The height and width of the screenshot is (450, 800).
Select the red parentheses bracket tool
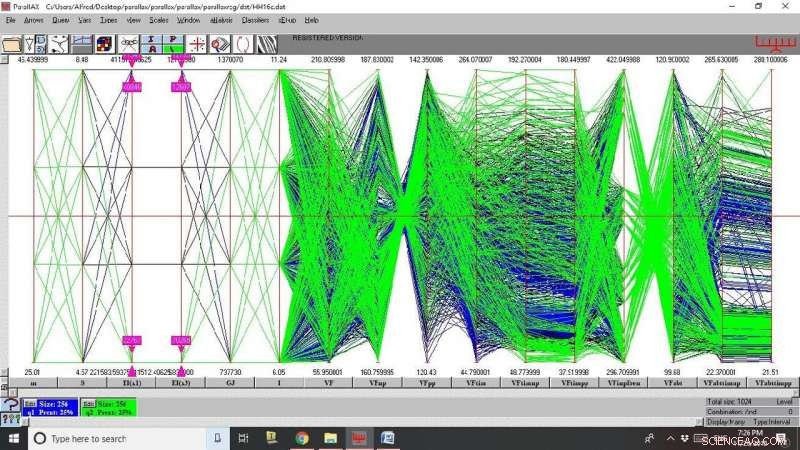[x=243, y=44]
